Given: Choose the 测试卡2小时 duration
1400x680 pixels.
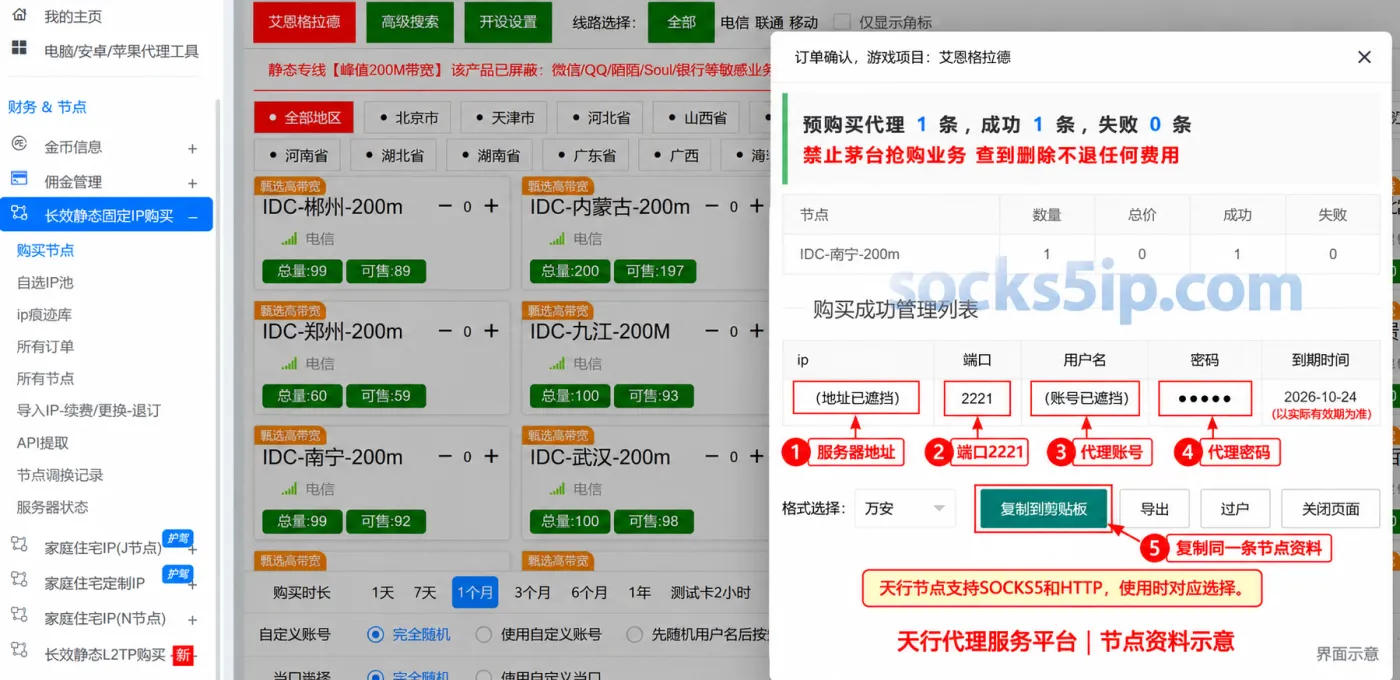Looking at the screenshot, I should click(711, 592).
